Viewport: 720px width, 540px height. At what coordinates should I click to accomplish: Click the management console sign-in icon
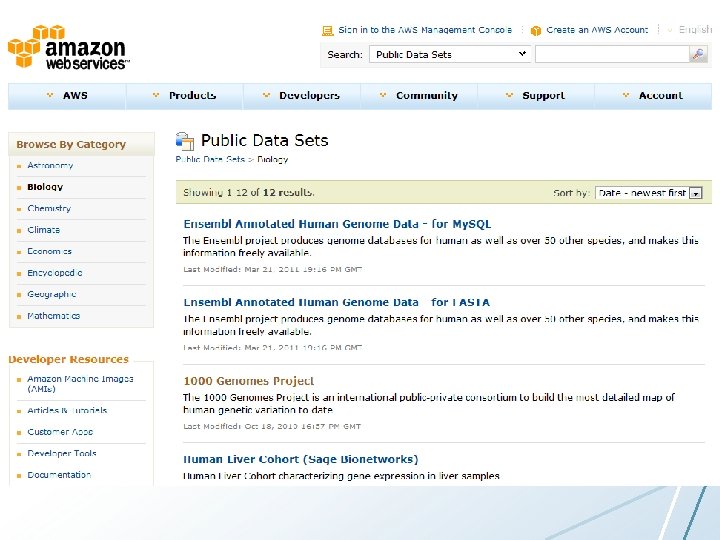coord(327,30)
